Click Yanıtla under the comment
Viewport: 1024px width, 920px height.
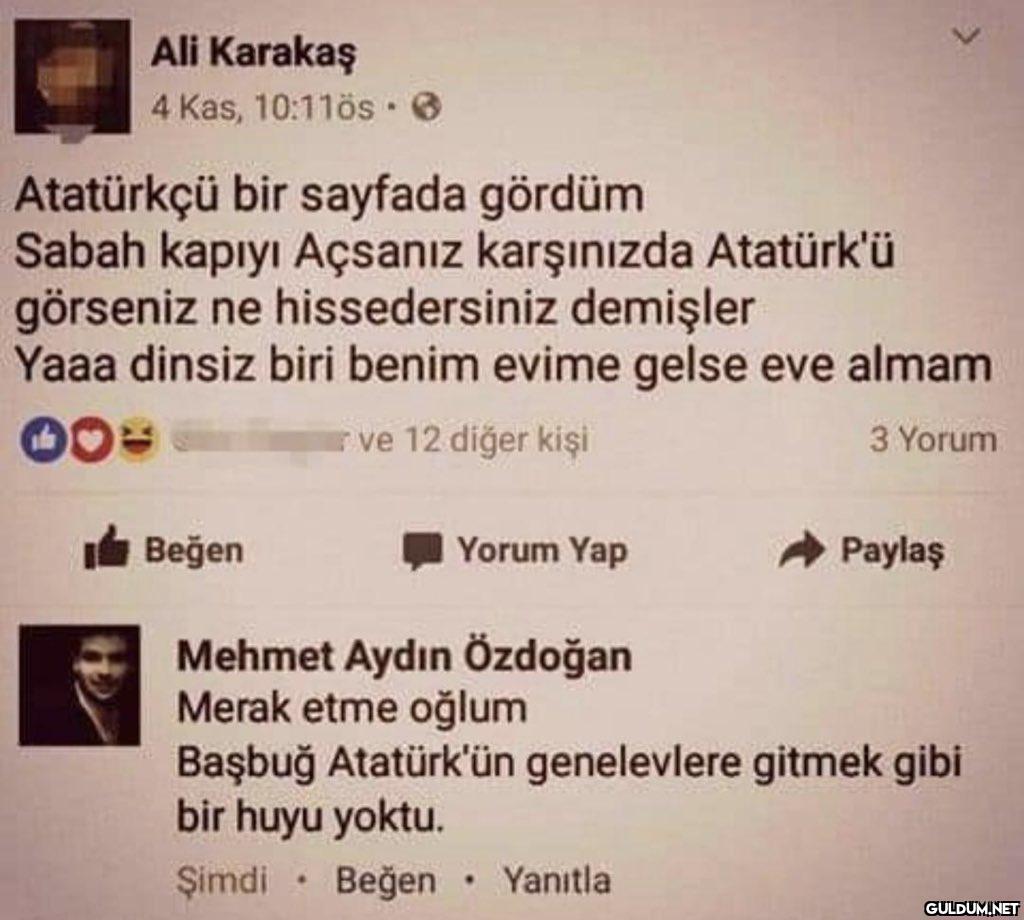click(x=556, y=880)
